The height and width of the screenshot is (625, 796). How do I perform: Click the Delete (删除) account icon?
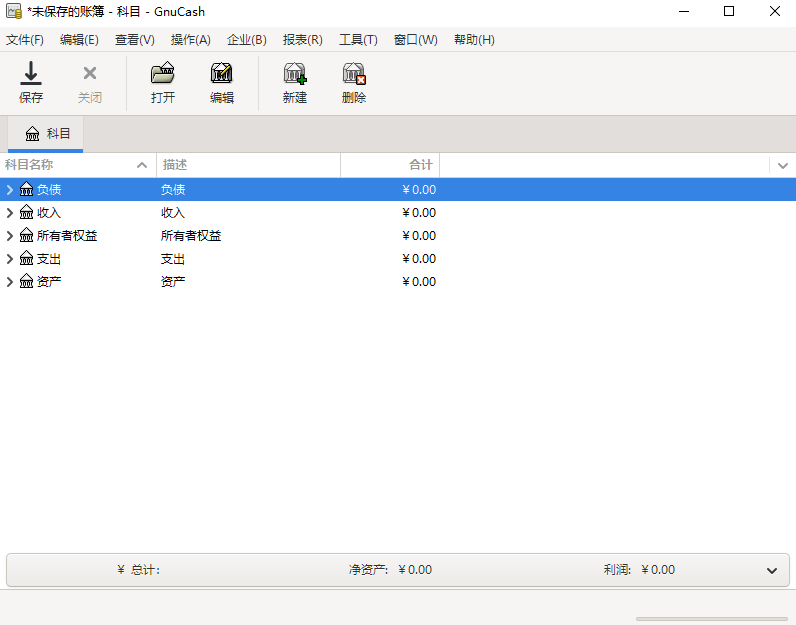pos(354,73)
